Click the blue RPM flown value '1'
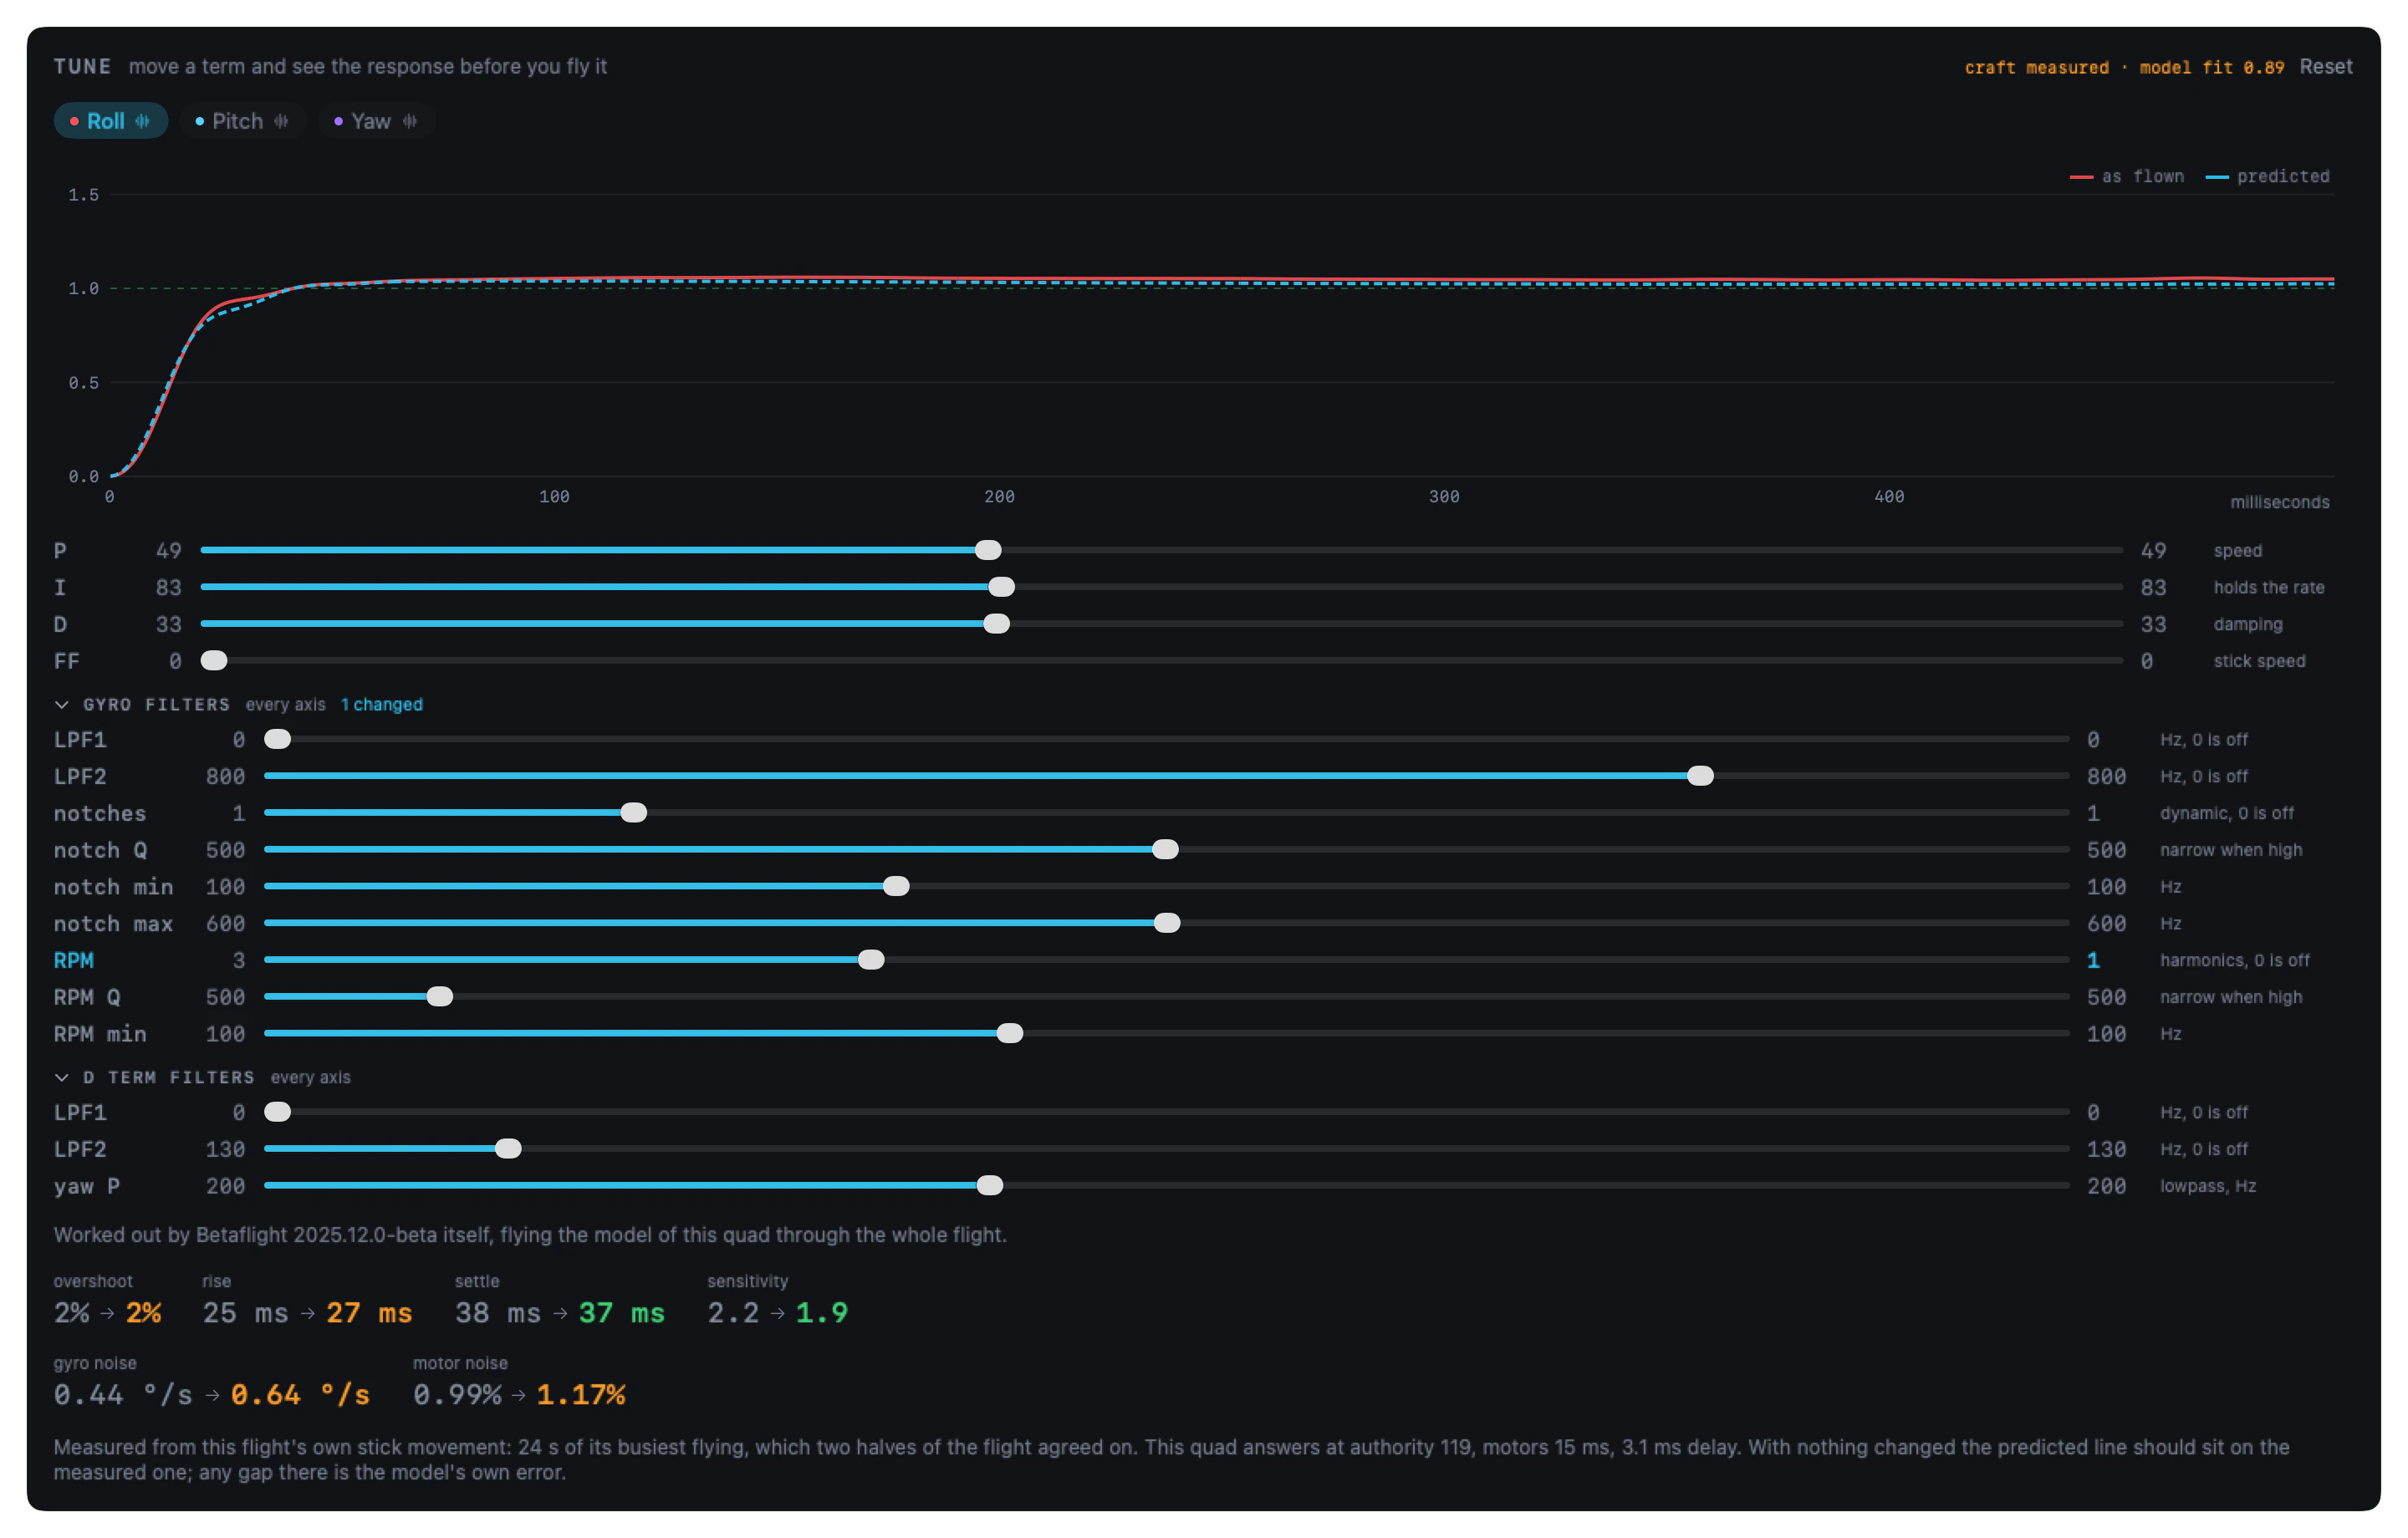The width and height of the screenshot is (2408, 1538). pos(2093,960)
